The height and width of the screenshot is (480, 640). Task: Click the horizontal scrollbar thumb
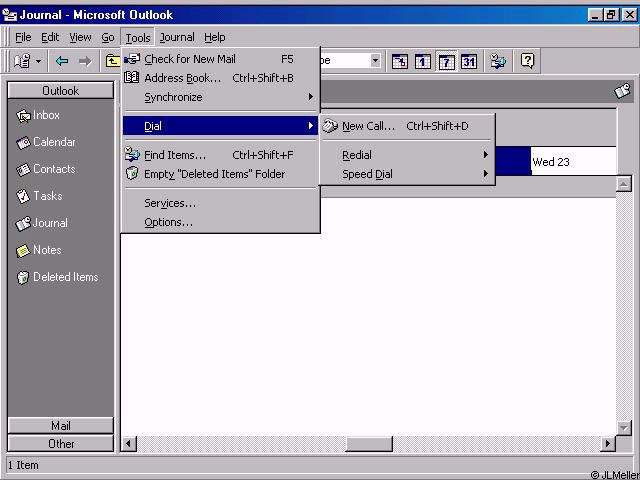coord(369,444)
